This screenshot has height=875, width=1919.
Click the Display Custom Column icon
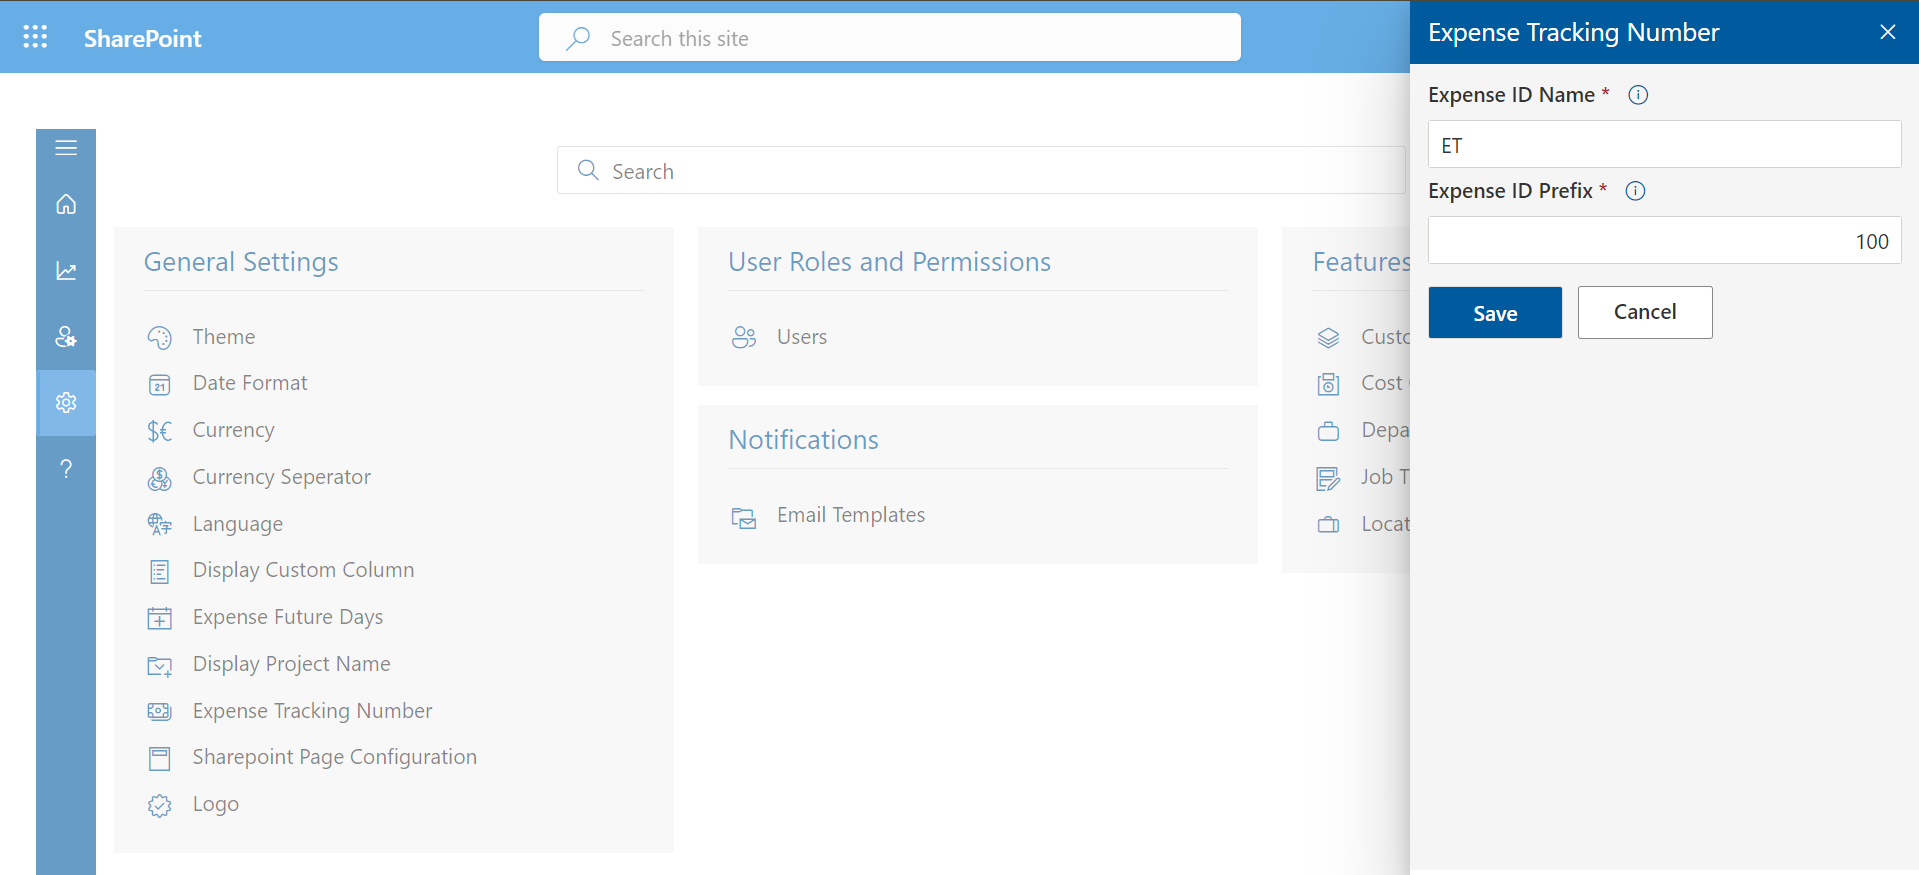160,572
